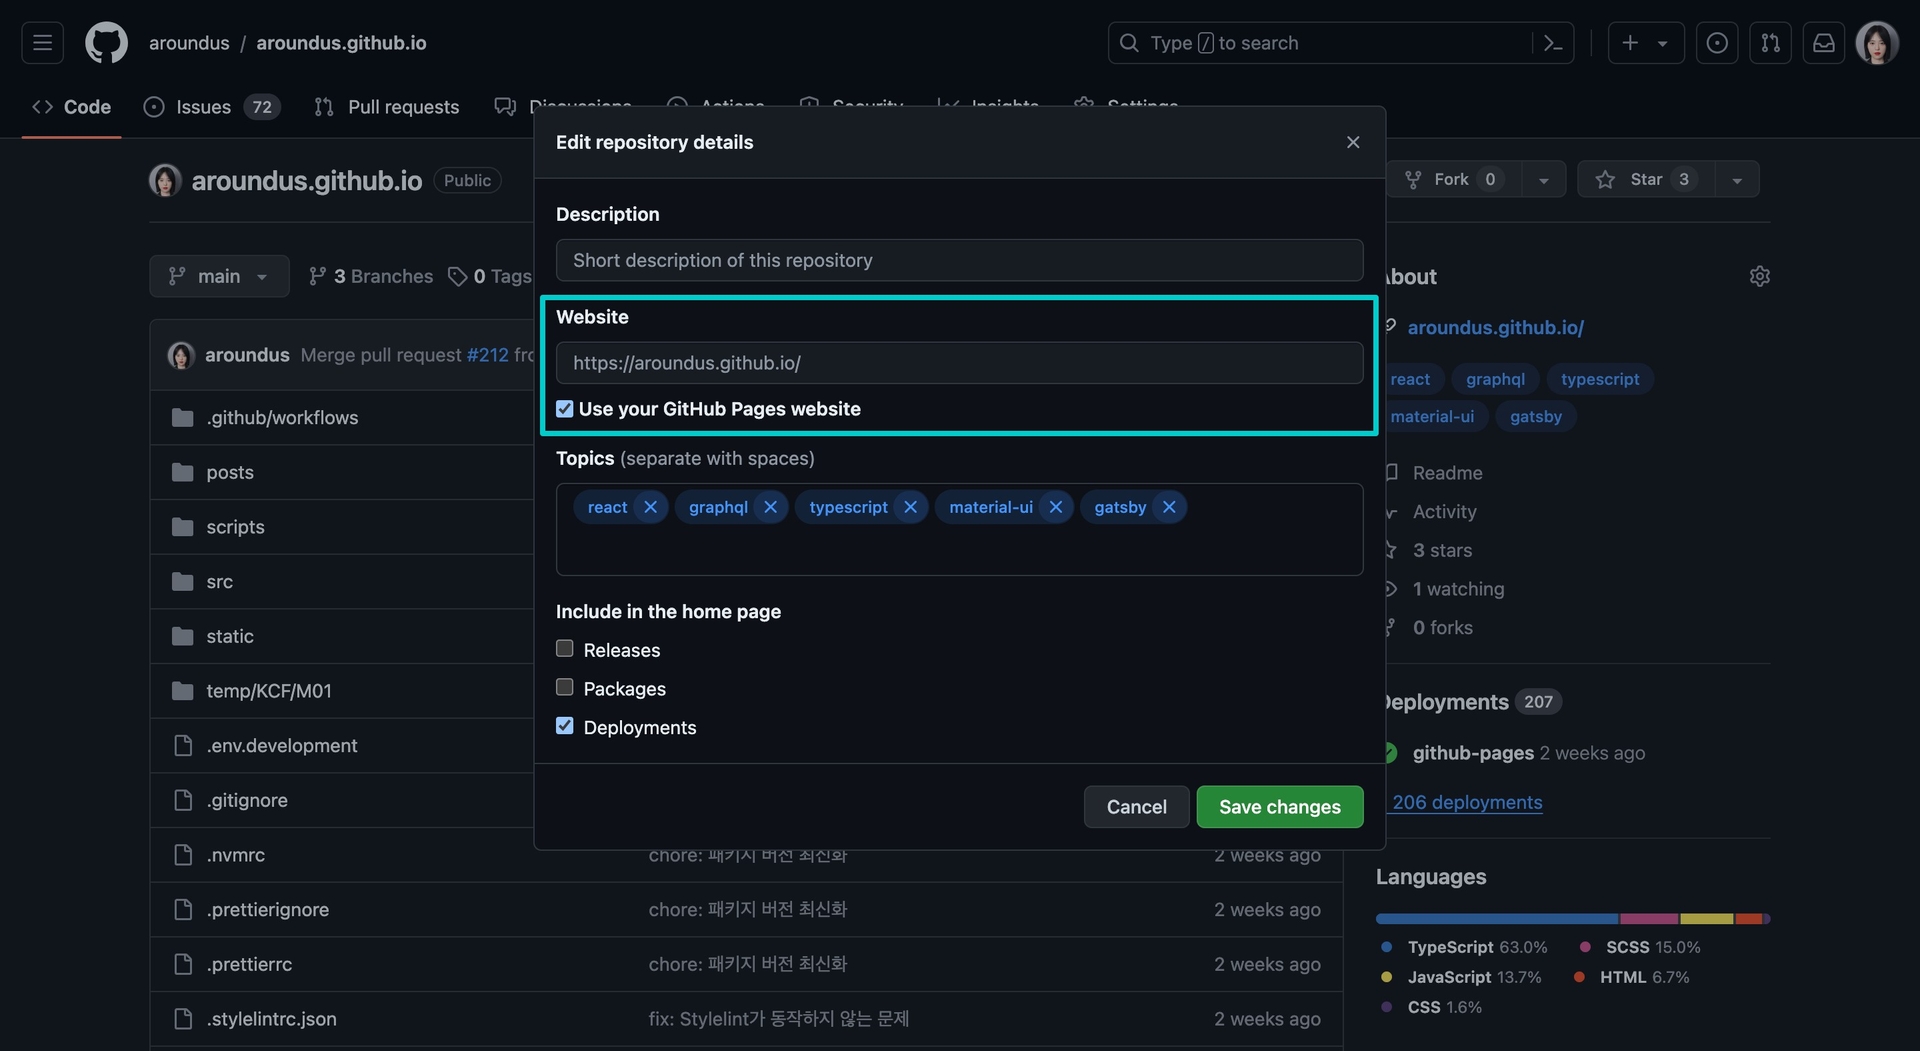
Task: Click the Description input field
Action: point(959,260)
